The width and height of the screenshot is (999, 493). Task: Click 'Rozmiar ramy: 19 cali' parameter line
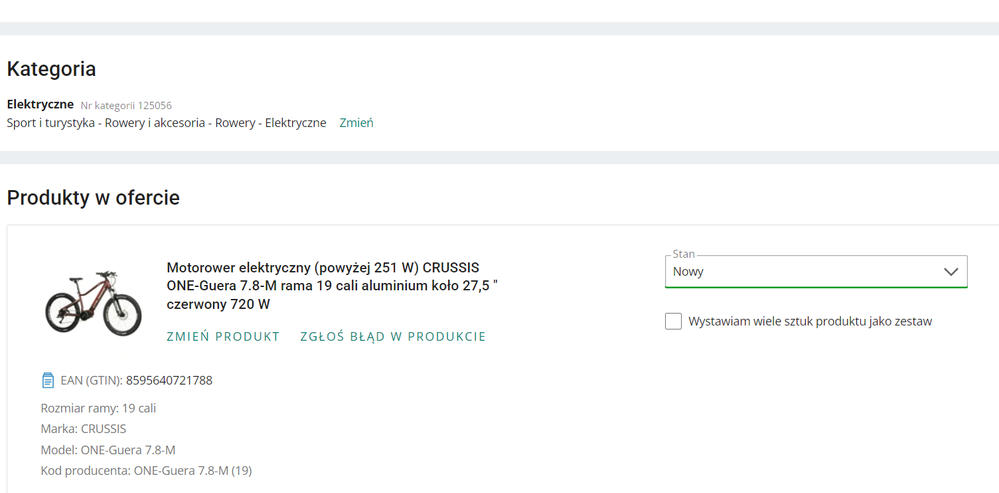(x=98, y=408)
